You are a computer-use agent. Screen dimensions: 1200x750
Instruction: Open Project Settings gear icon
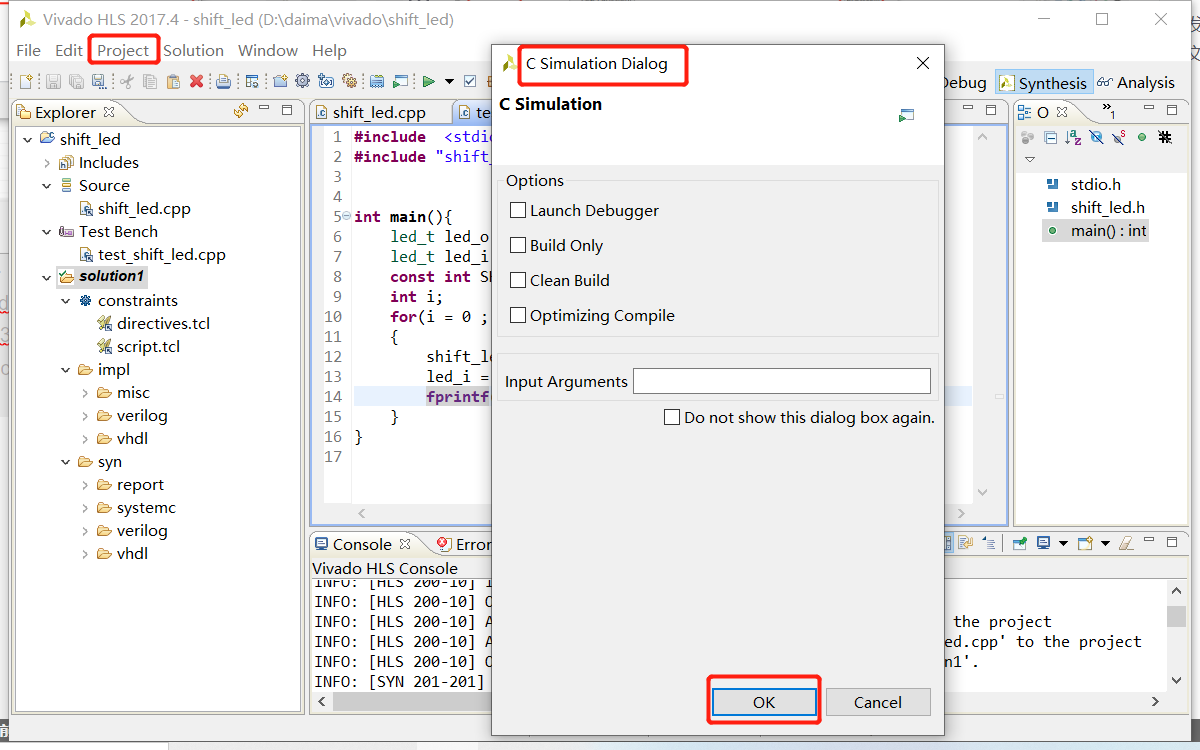[x=302, y=82]
